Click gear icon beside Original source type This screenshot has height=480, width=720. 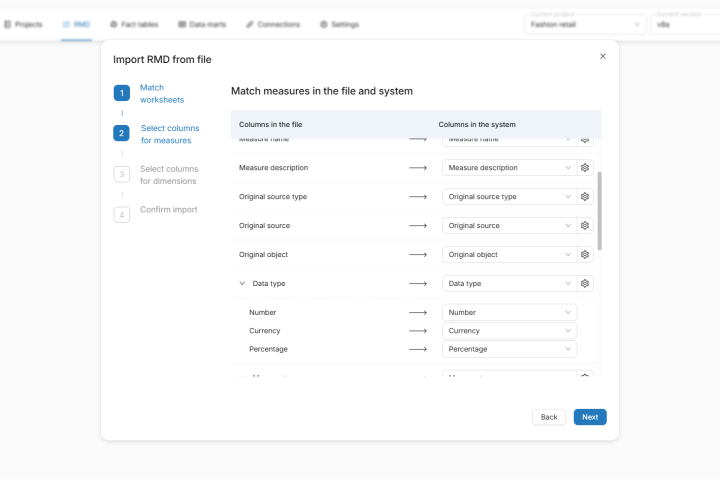coord(585,197)
